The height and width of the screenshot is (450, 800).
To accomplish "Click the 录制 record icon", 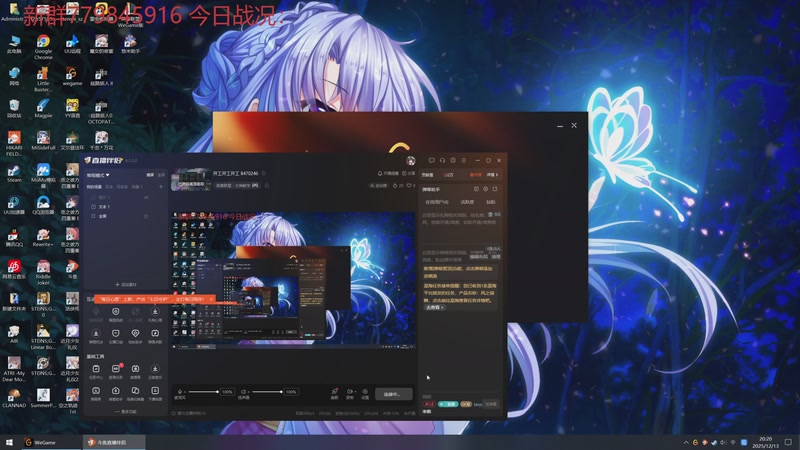I will 349,392.
